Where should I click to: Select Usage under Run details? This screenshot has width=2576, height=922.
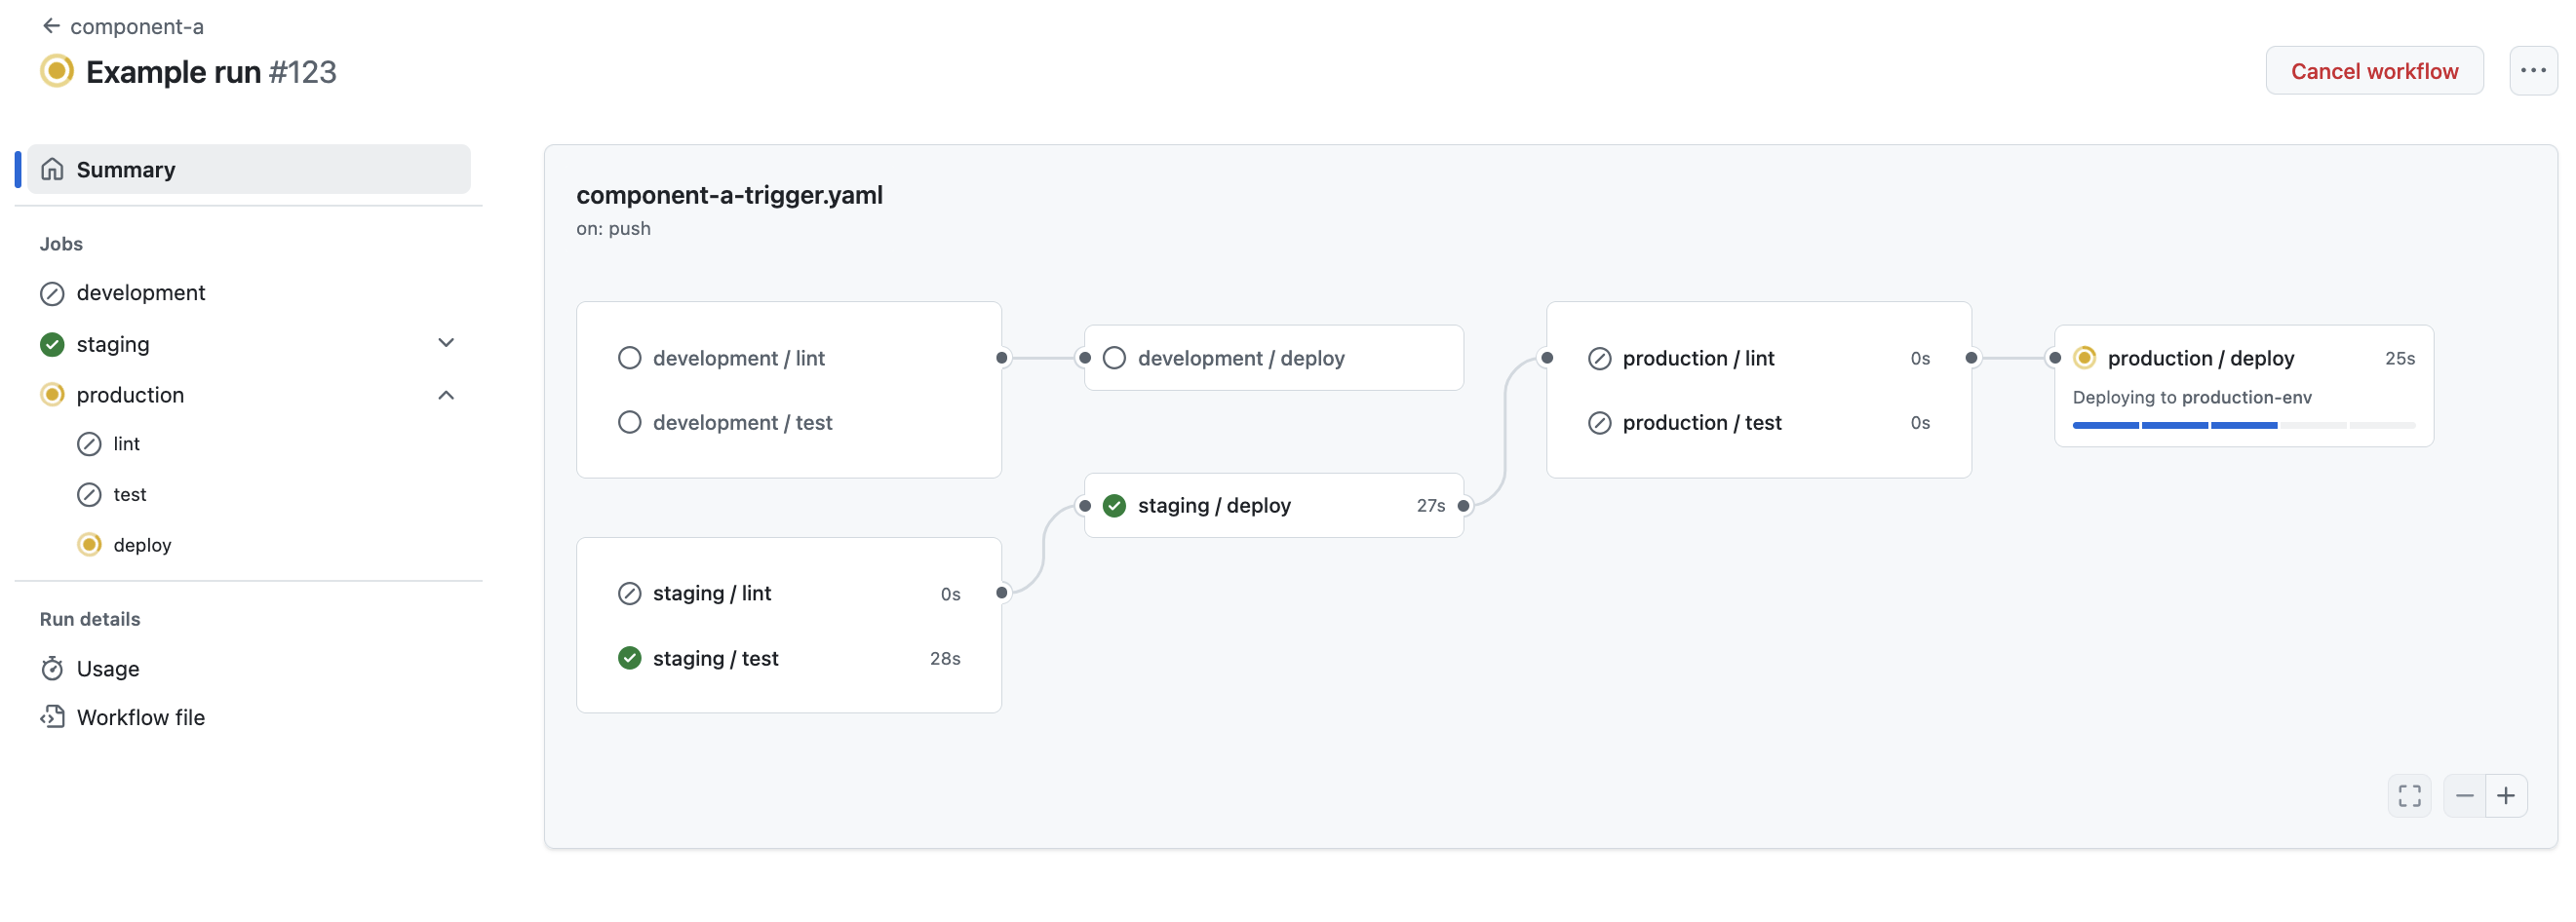tap(108, 668)
